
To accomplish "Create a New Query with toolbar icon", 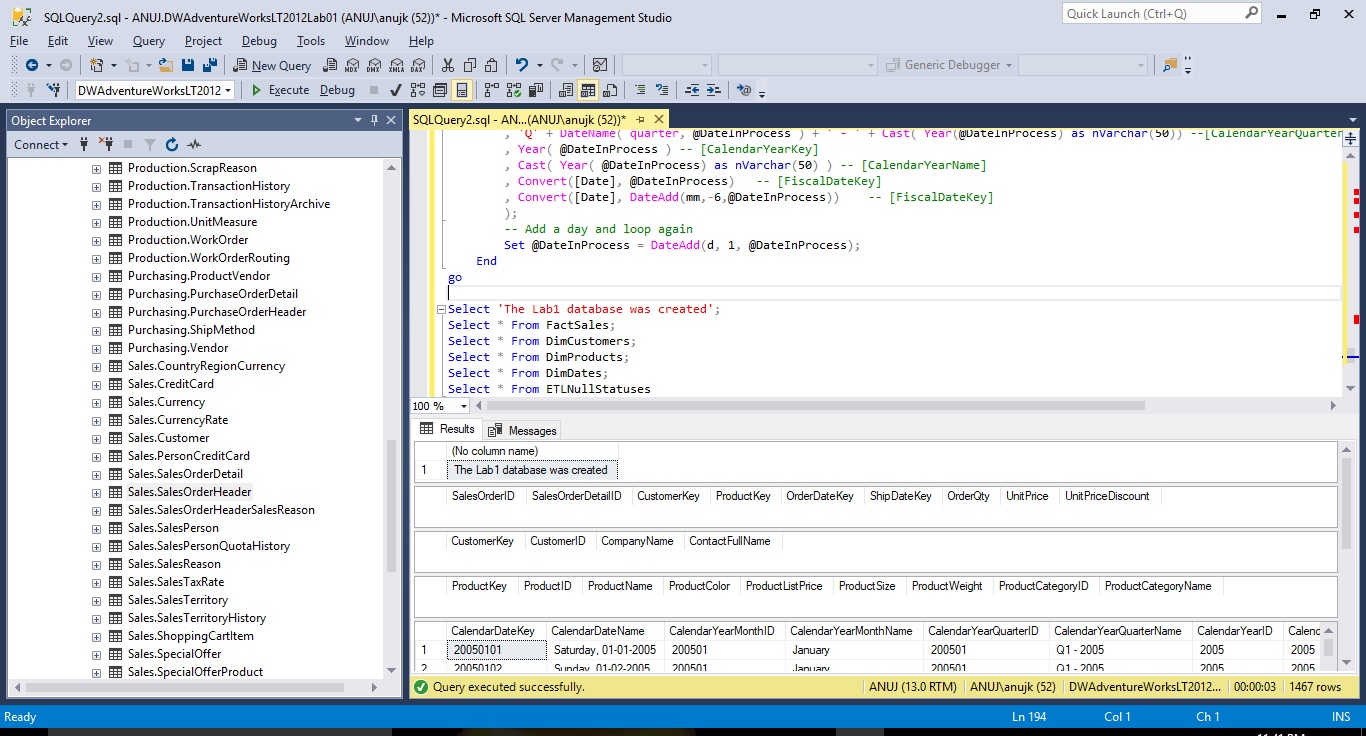I will click(x=270, y=65).
